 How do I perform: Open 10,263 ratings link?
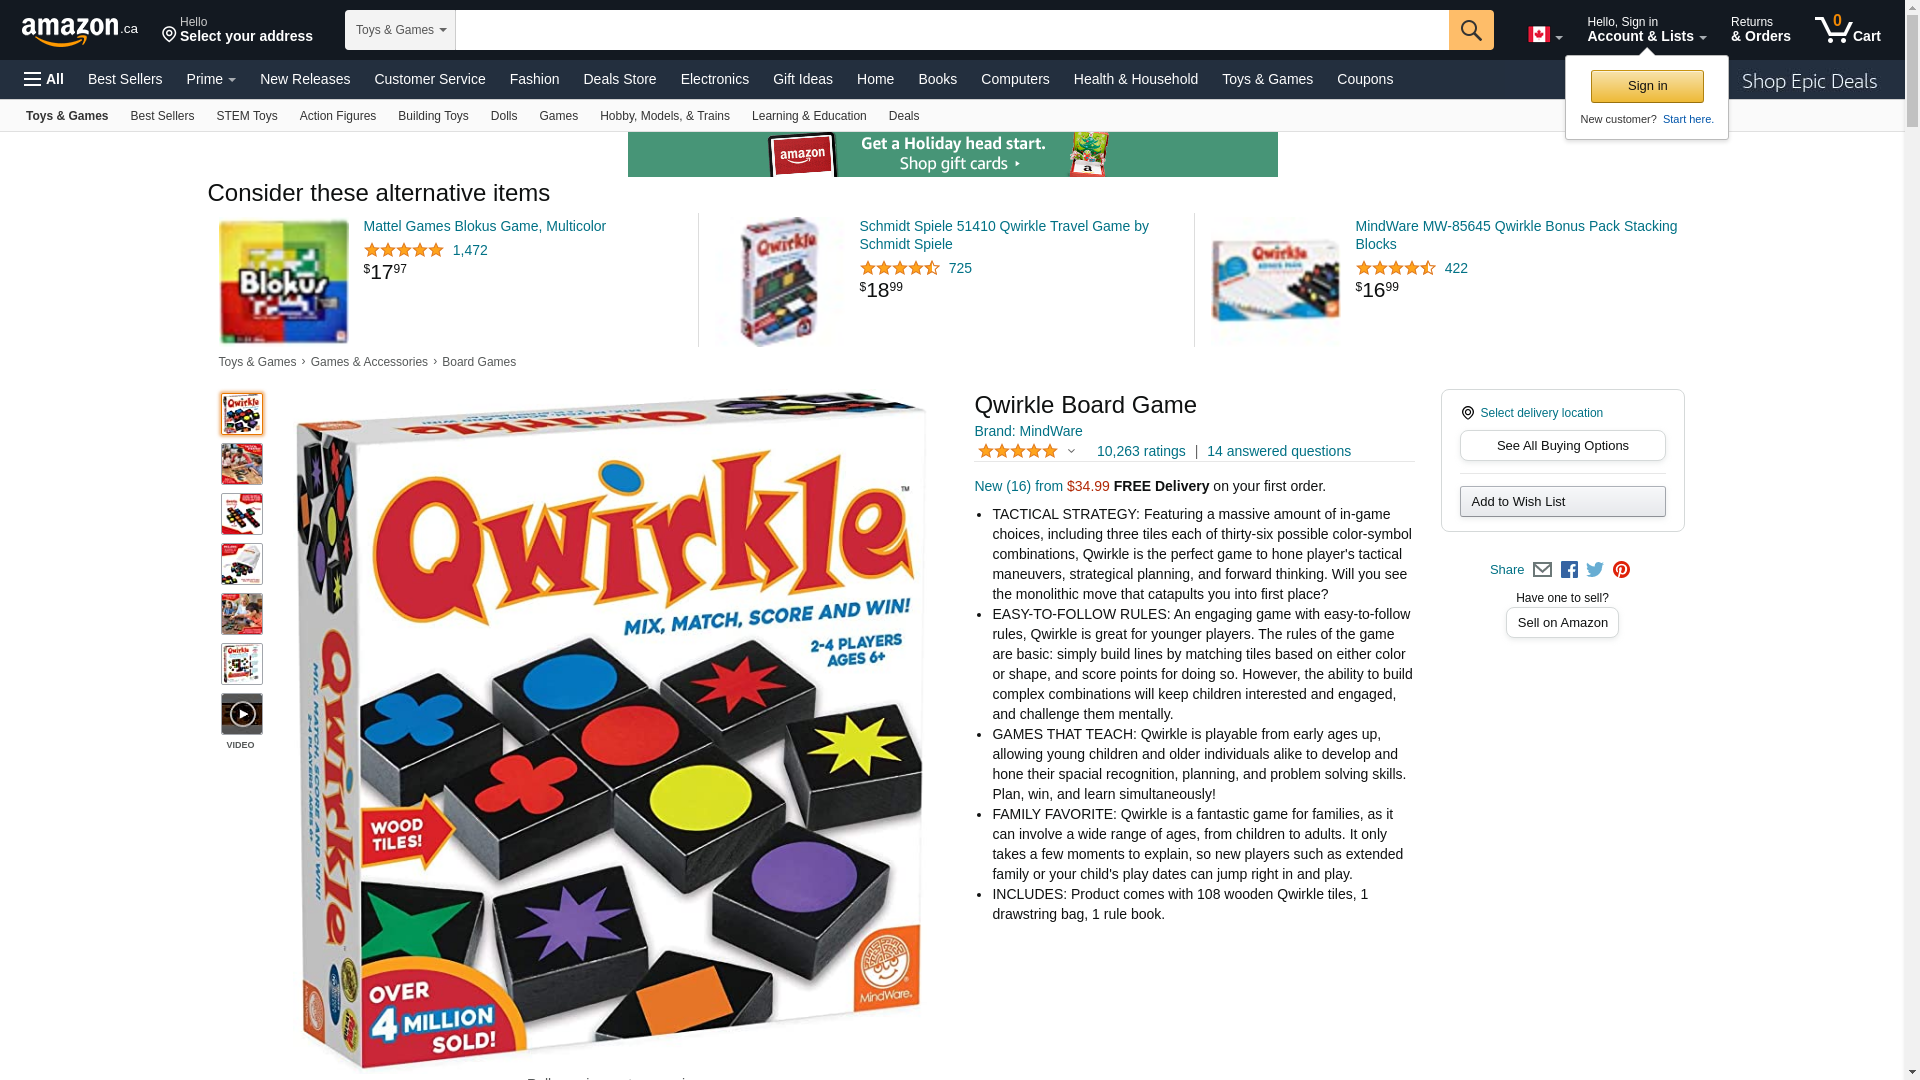[1141, 451]
